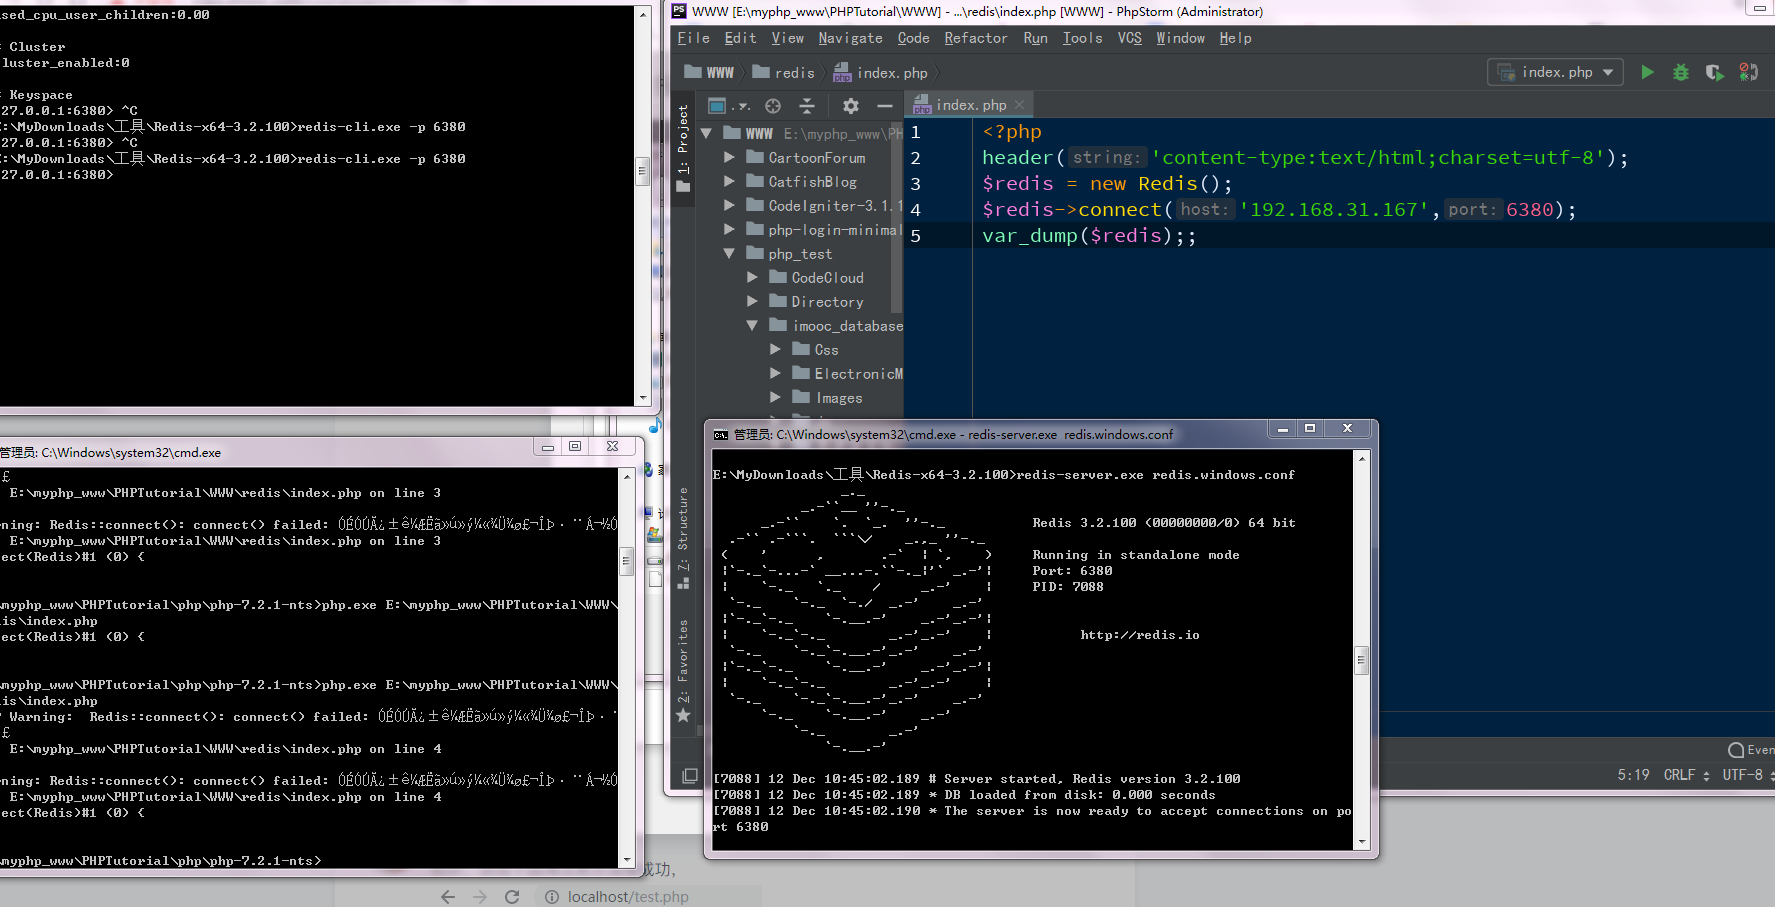Open the project view mode dropdown

[x=728, y=105]
